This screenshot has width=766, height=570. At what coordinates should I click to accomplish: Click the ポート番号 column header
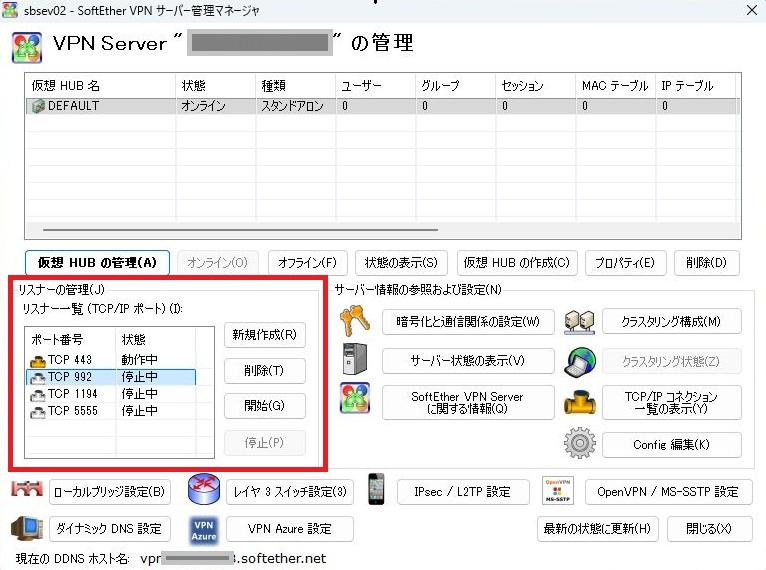point(71,339)
